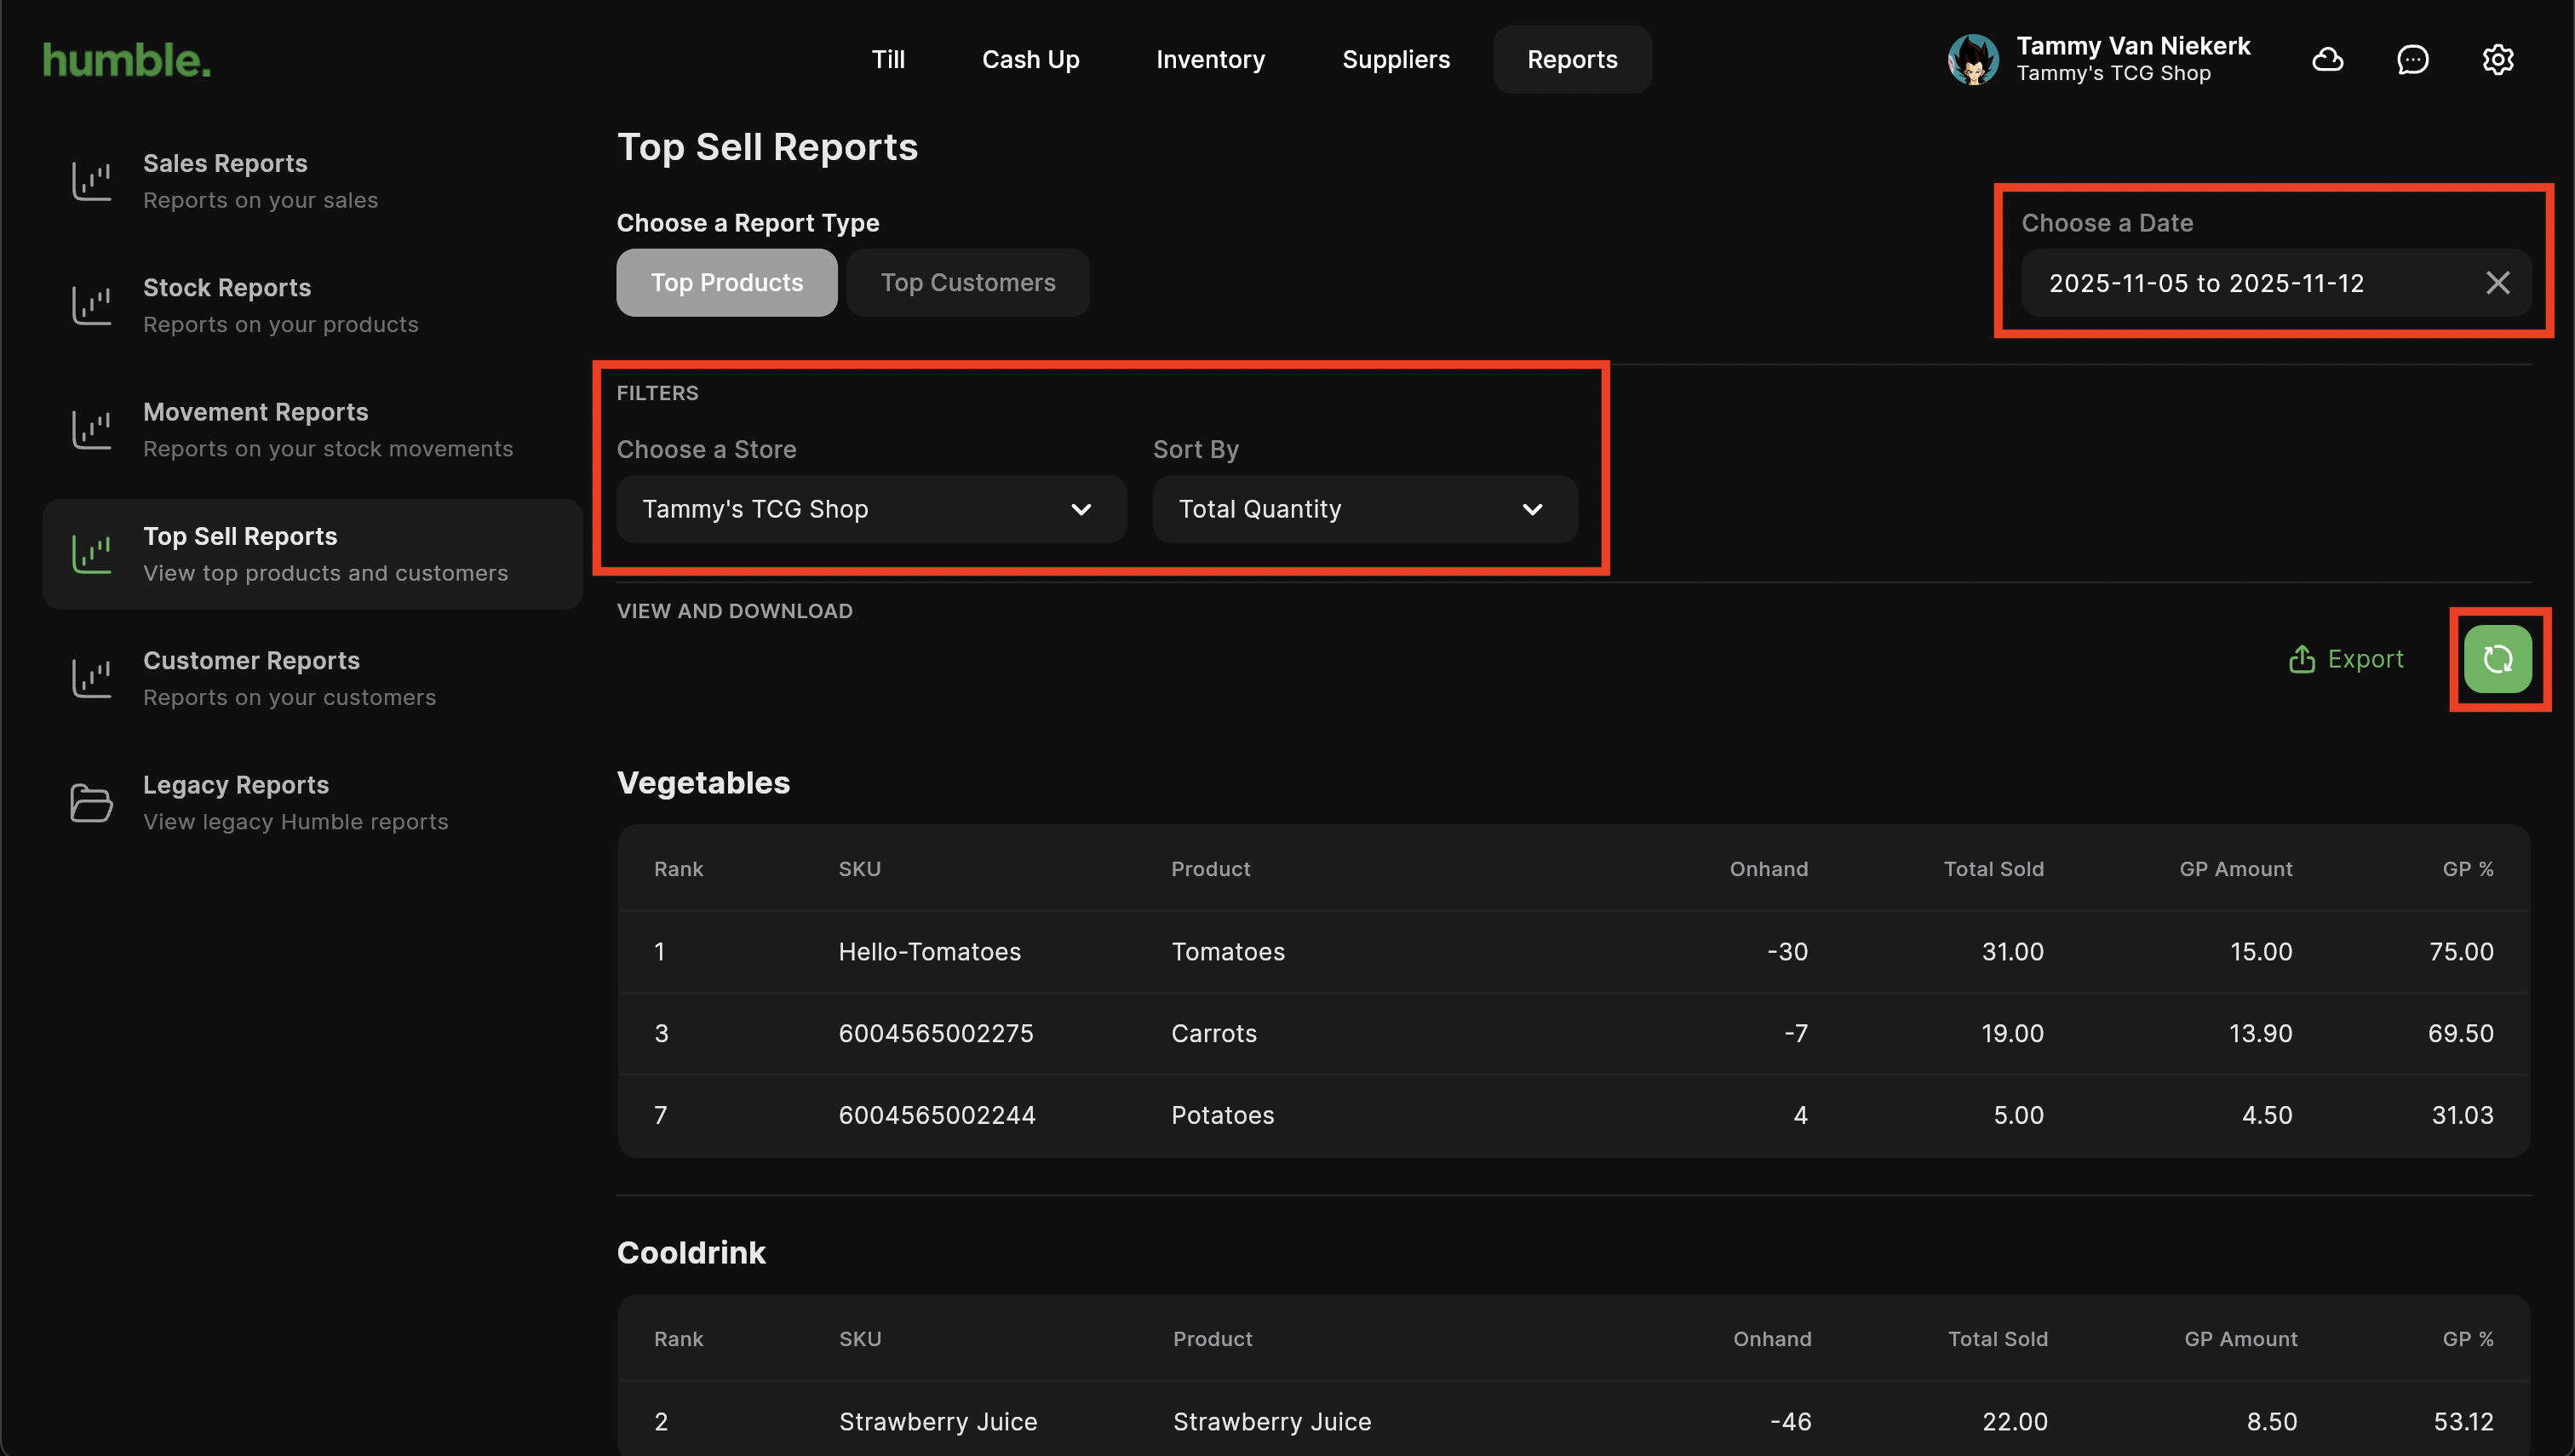Open Movement Reports in the sidebar
Screen dimensions: 2575x1456
tap(327, 429)
